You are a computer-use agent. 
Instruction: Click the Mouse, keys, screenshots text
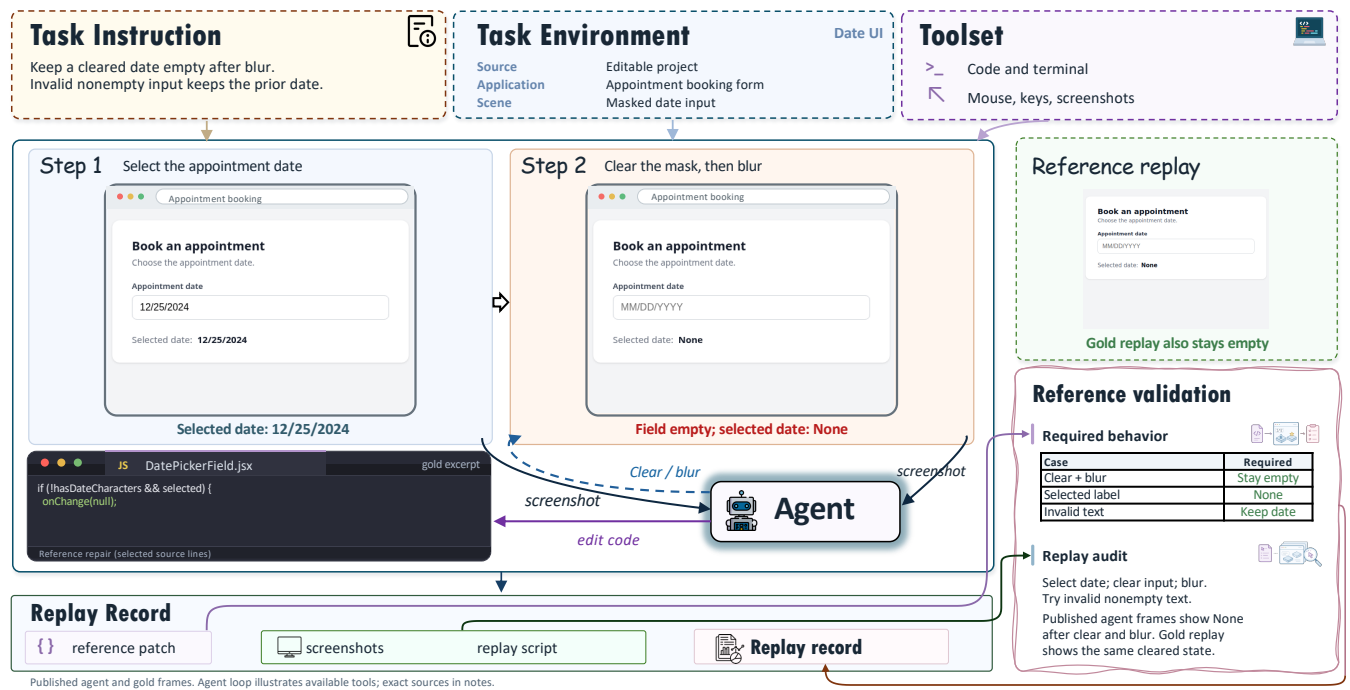tap(1051, 98)
